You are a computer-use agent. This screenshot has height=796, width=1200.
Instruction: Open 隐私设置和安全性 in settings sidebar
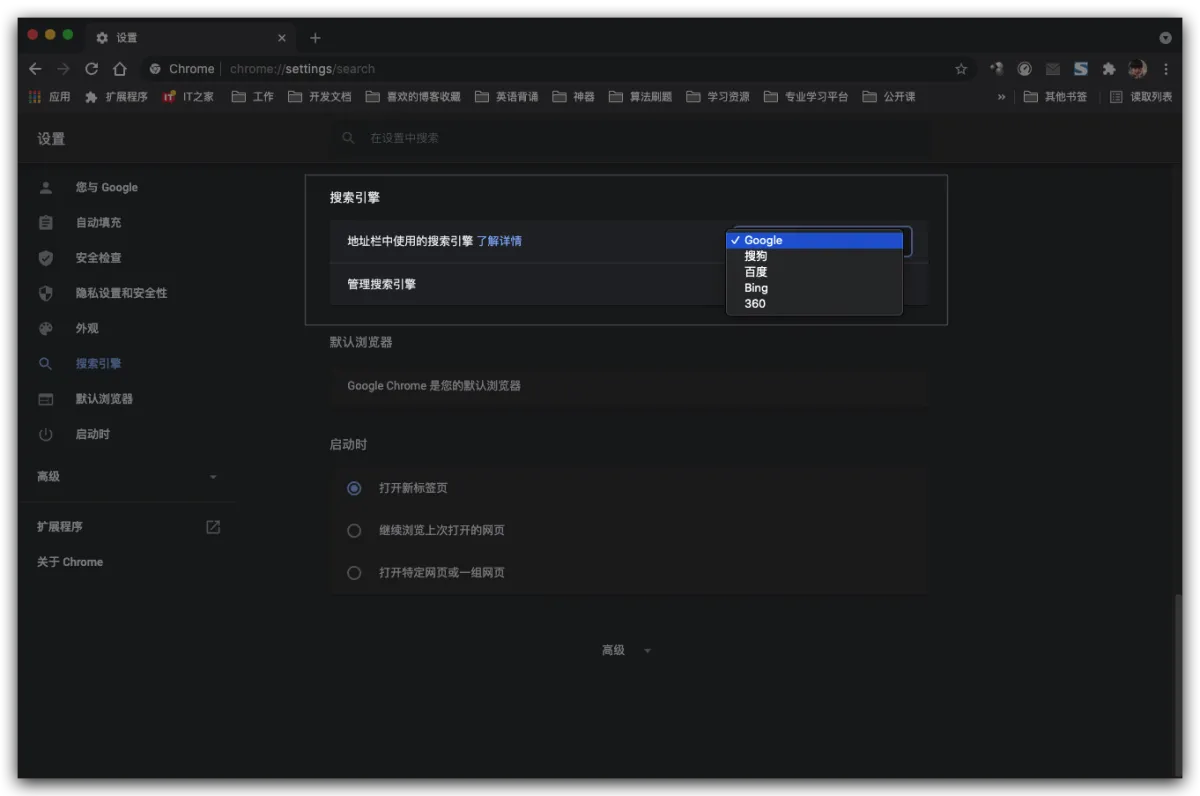121,293
